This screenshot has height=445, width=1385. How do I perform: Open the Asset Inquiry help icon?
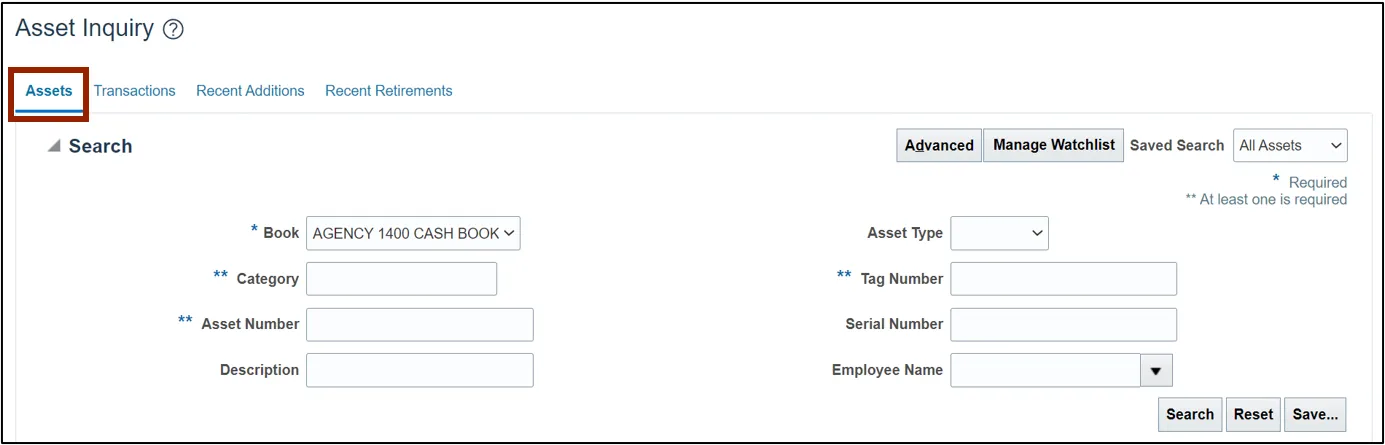click(x=173, y=30)
